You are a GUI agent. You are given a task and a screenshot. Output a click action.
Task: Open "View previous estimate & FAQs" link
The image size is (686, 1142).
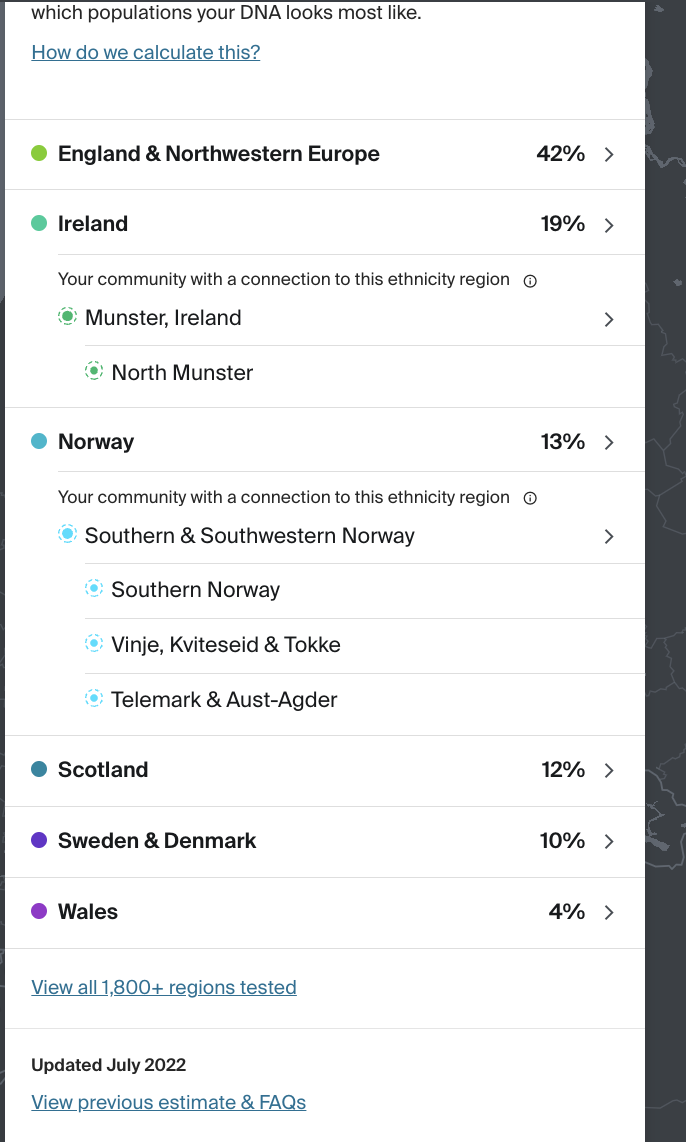click(169, 1102)
